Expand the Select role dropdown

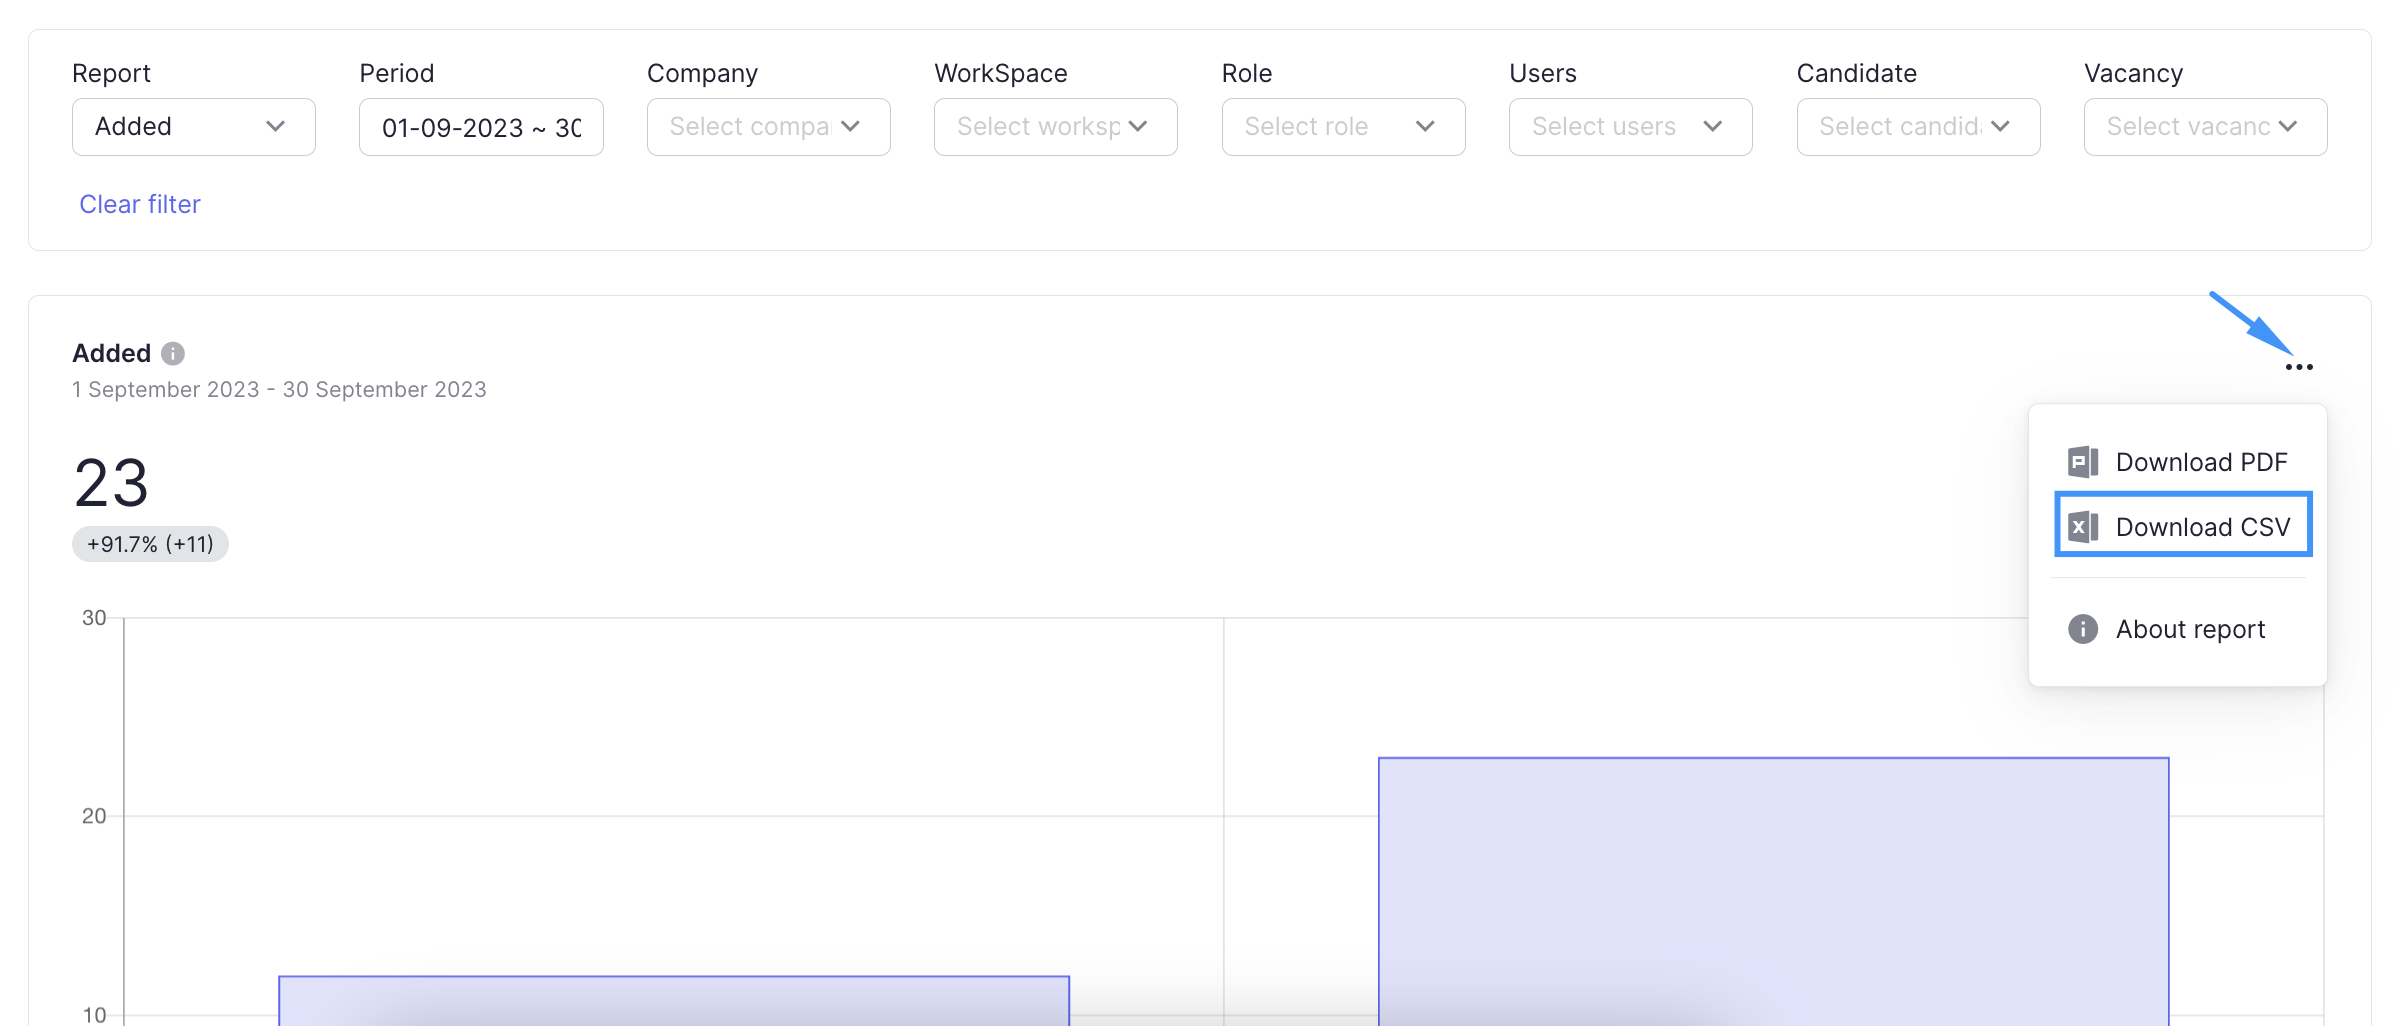point(1343,127)
